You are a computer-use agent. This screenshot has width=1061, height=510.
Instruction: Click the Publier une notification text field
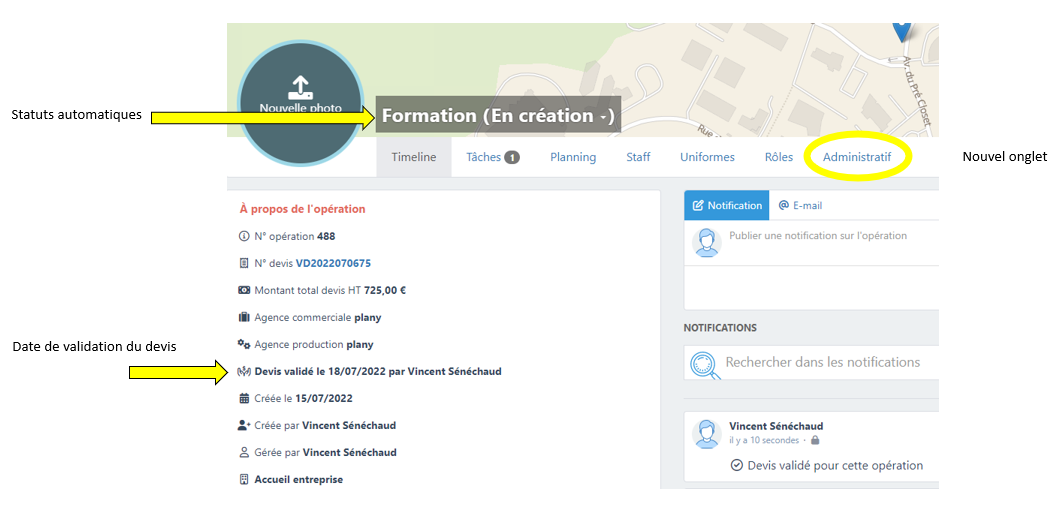(x=820, y=236)
